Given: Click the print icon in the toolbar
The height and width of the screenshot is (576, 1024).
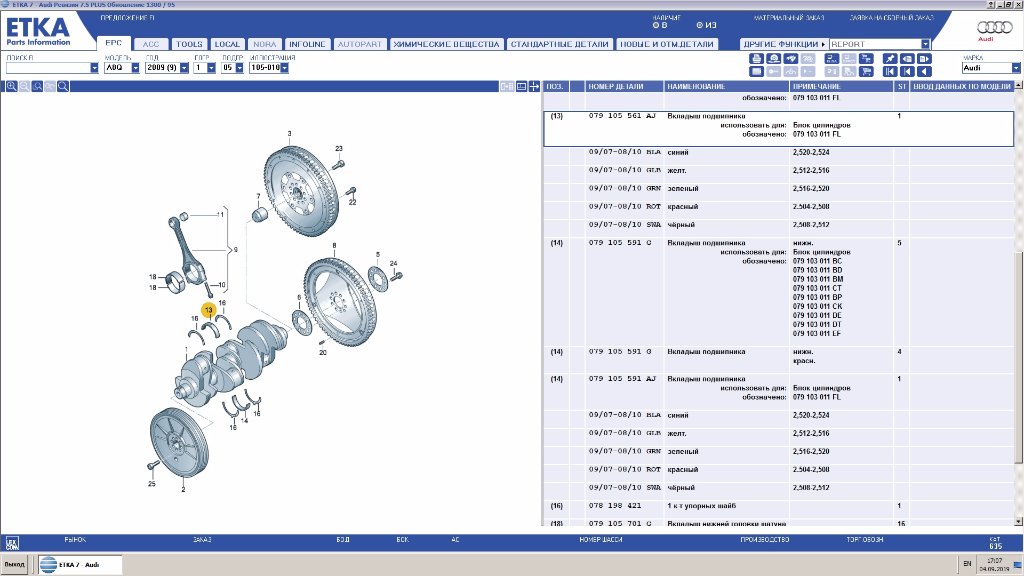Looking at the screenshot, I should pyautogui.click(x=756, y=59).
